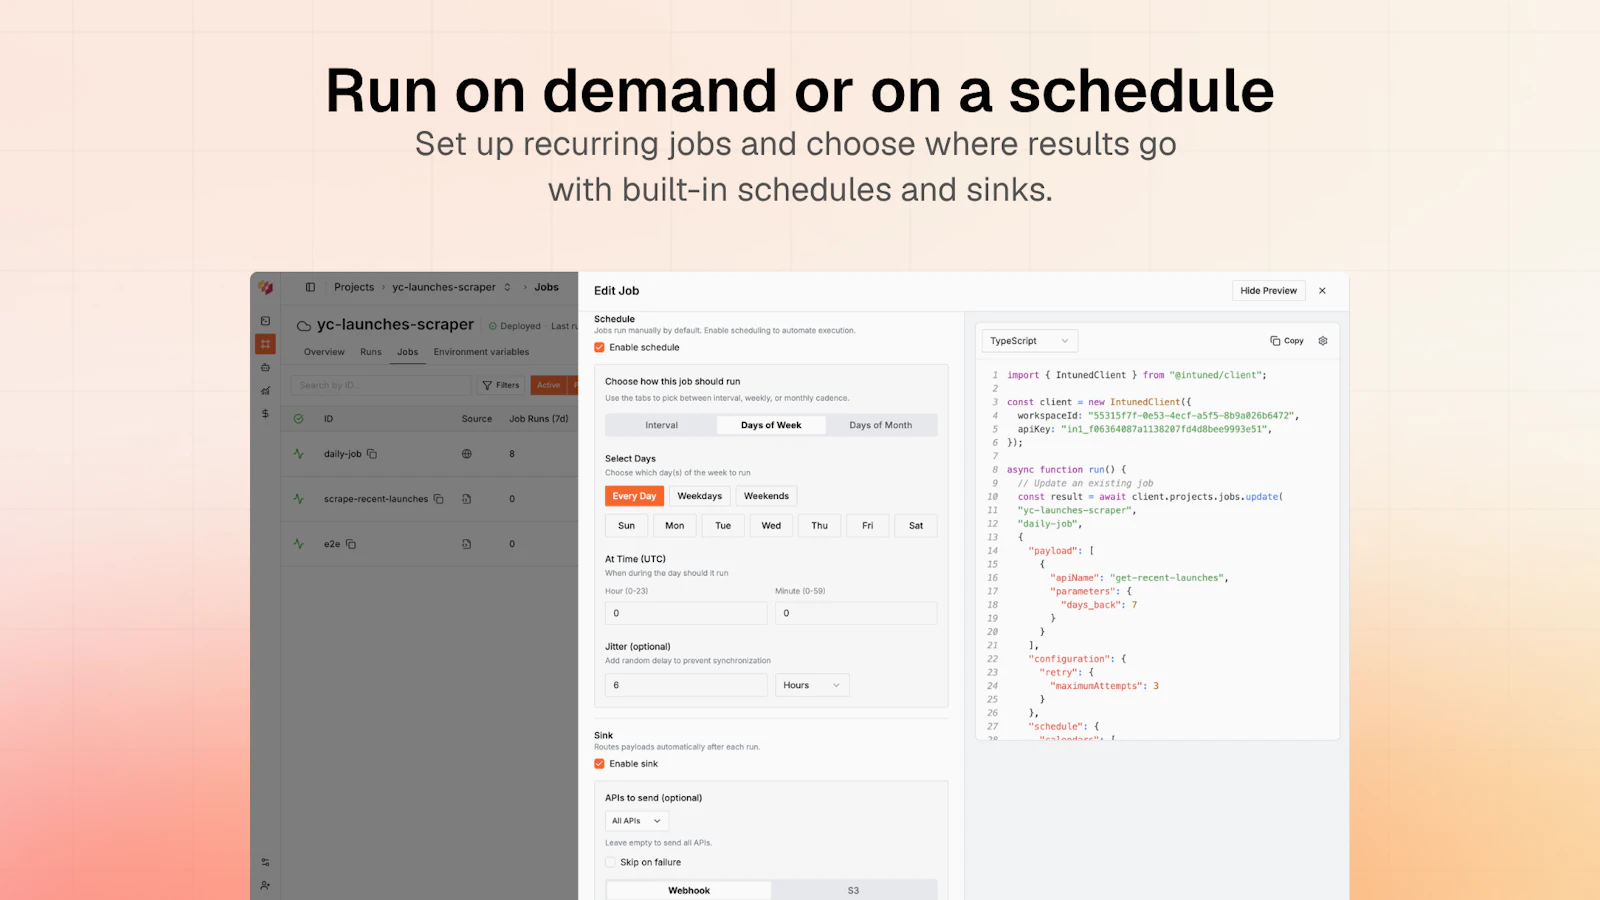Click the status check icon in table header

tap(298, 419)
